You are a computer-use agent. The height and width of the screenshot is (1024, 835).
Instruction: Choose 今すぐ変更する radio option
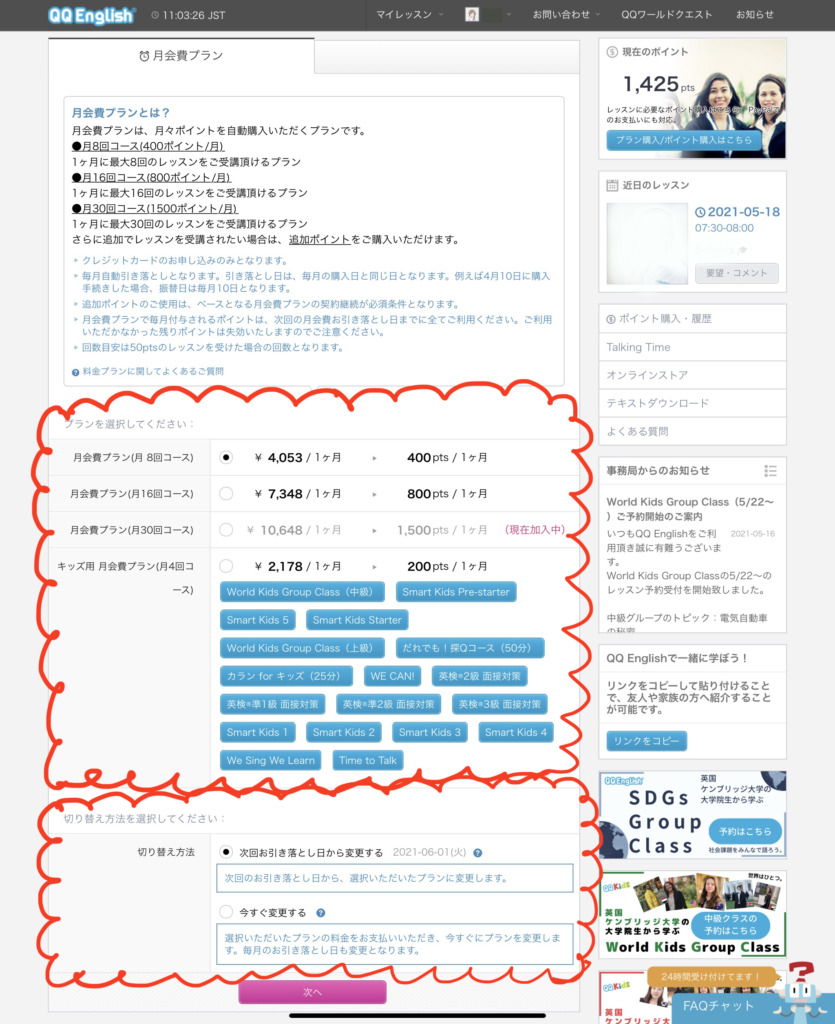pos(226,912)
